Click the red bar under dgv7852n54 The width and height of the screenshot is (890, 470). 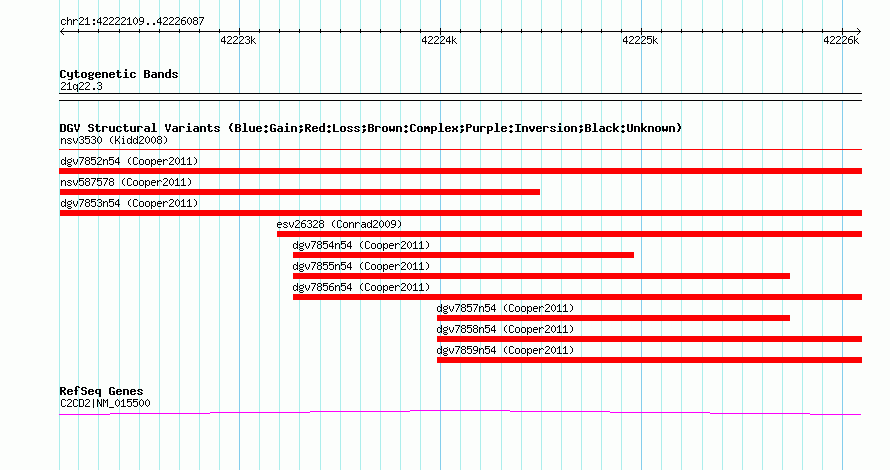click(461, 171)
